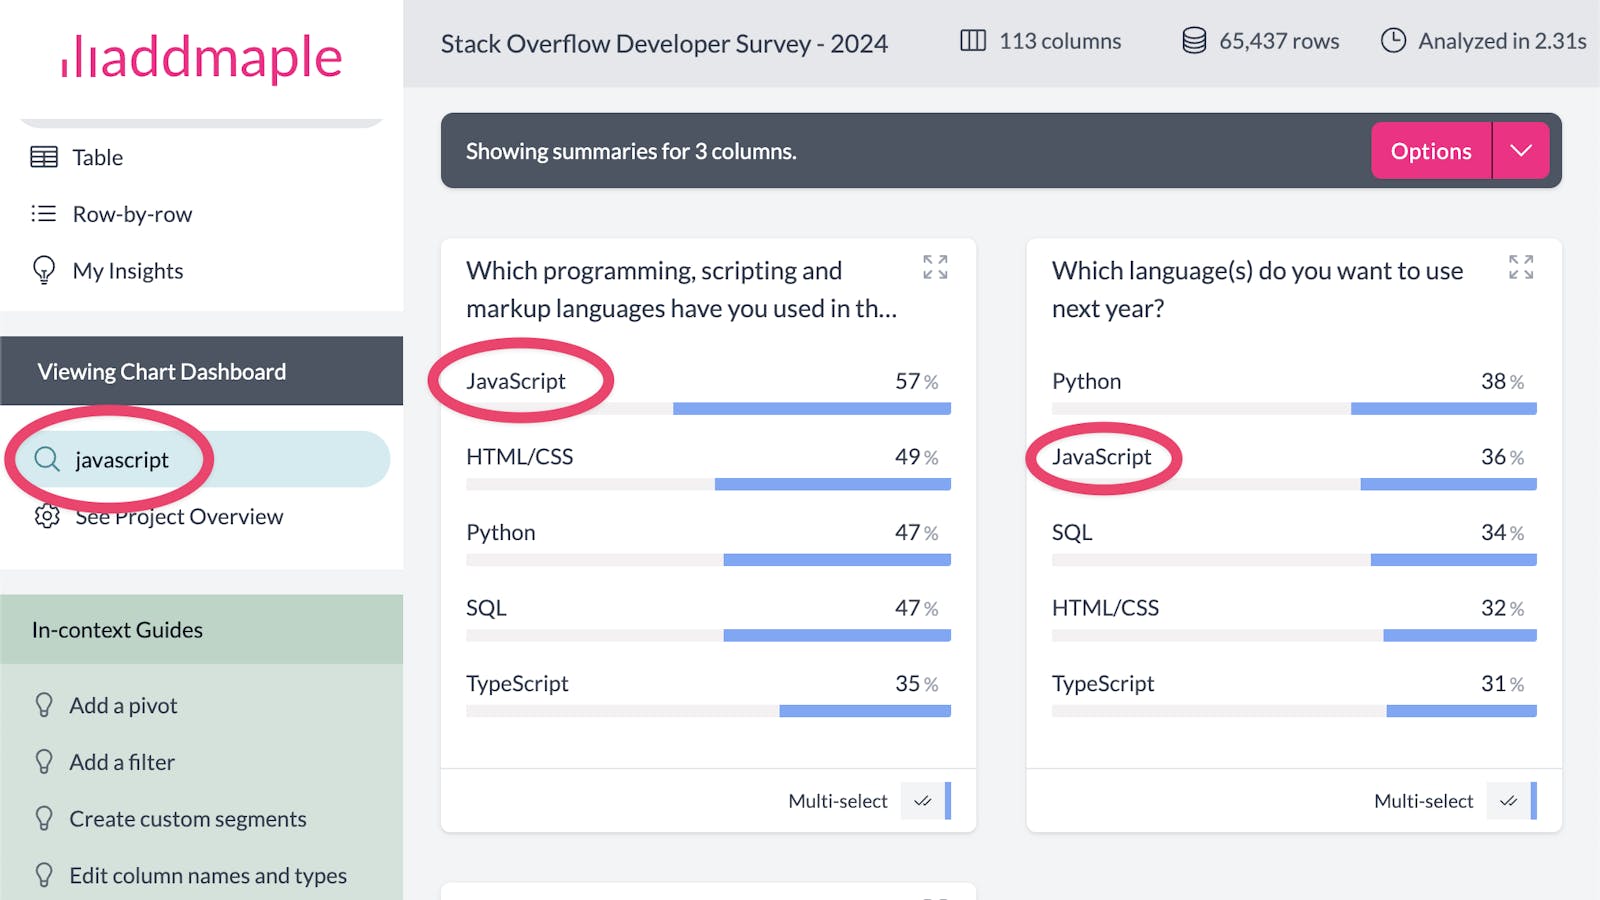Toggle Multi-select on the languages used card

[923, 801]
